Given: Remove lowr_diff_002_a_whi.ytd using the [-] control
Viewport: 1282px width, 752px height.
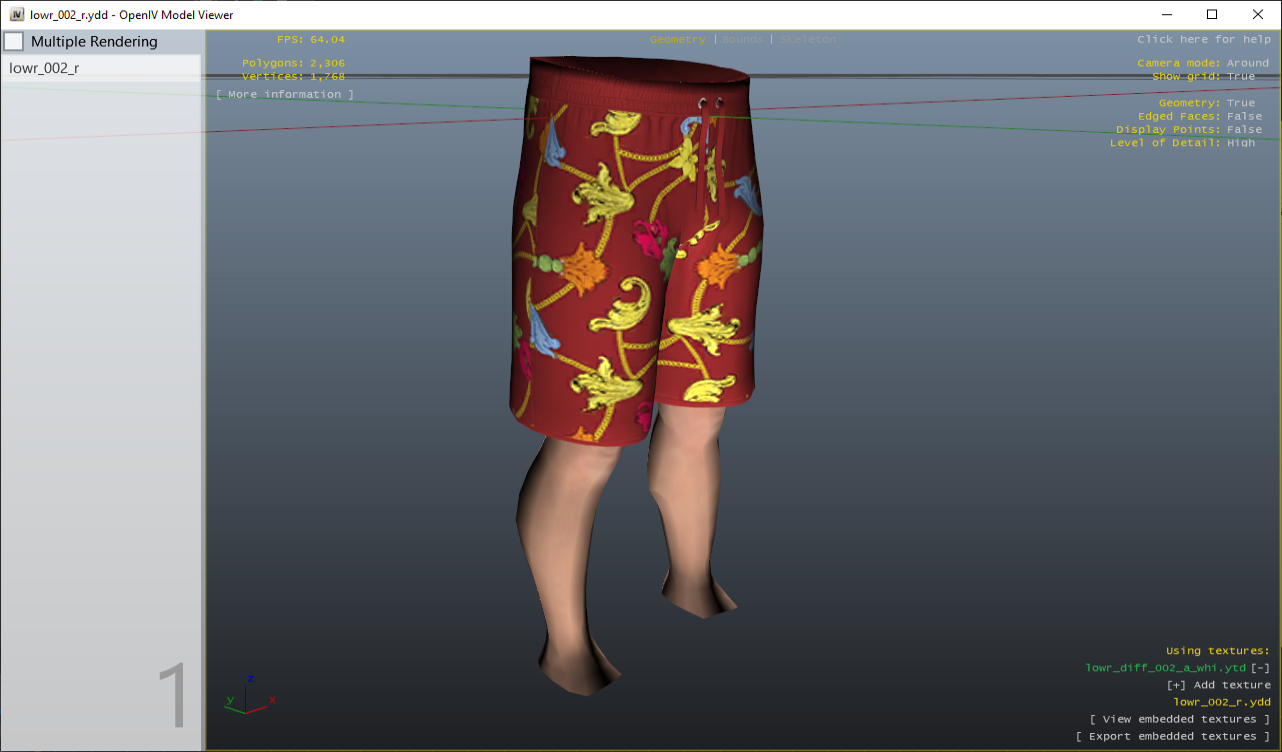Looking at the screenshot, I should pos(1260,667).
